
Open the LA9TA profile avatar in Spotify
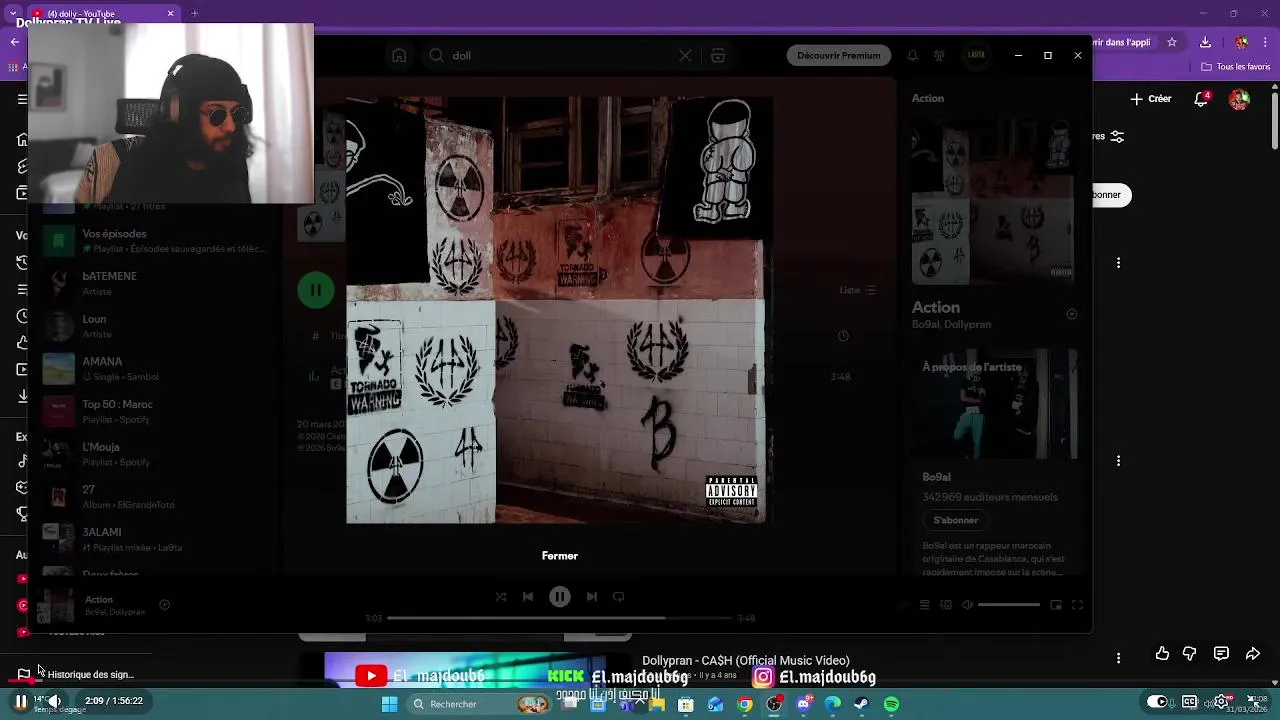pos(976,56)
